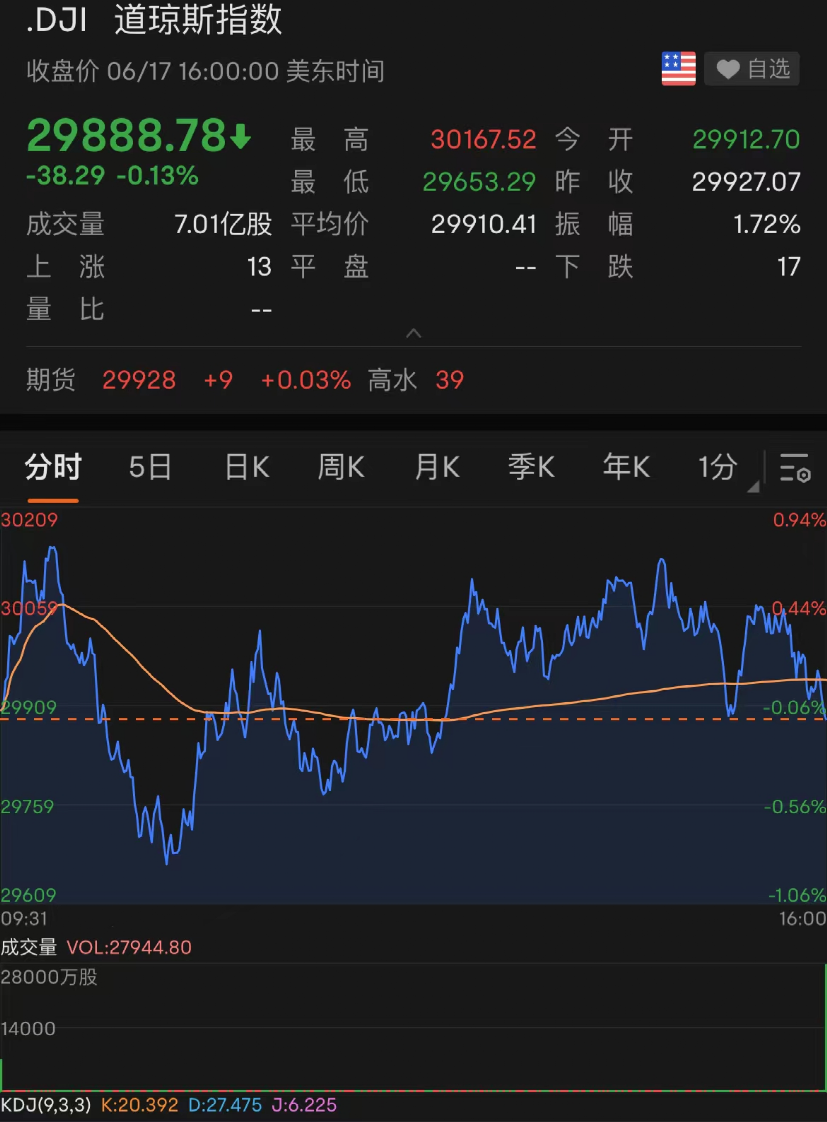Tap the 上涨 count 13
827x1122 pixels.
coord(259,268)
